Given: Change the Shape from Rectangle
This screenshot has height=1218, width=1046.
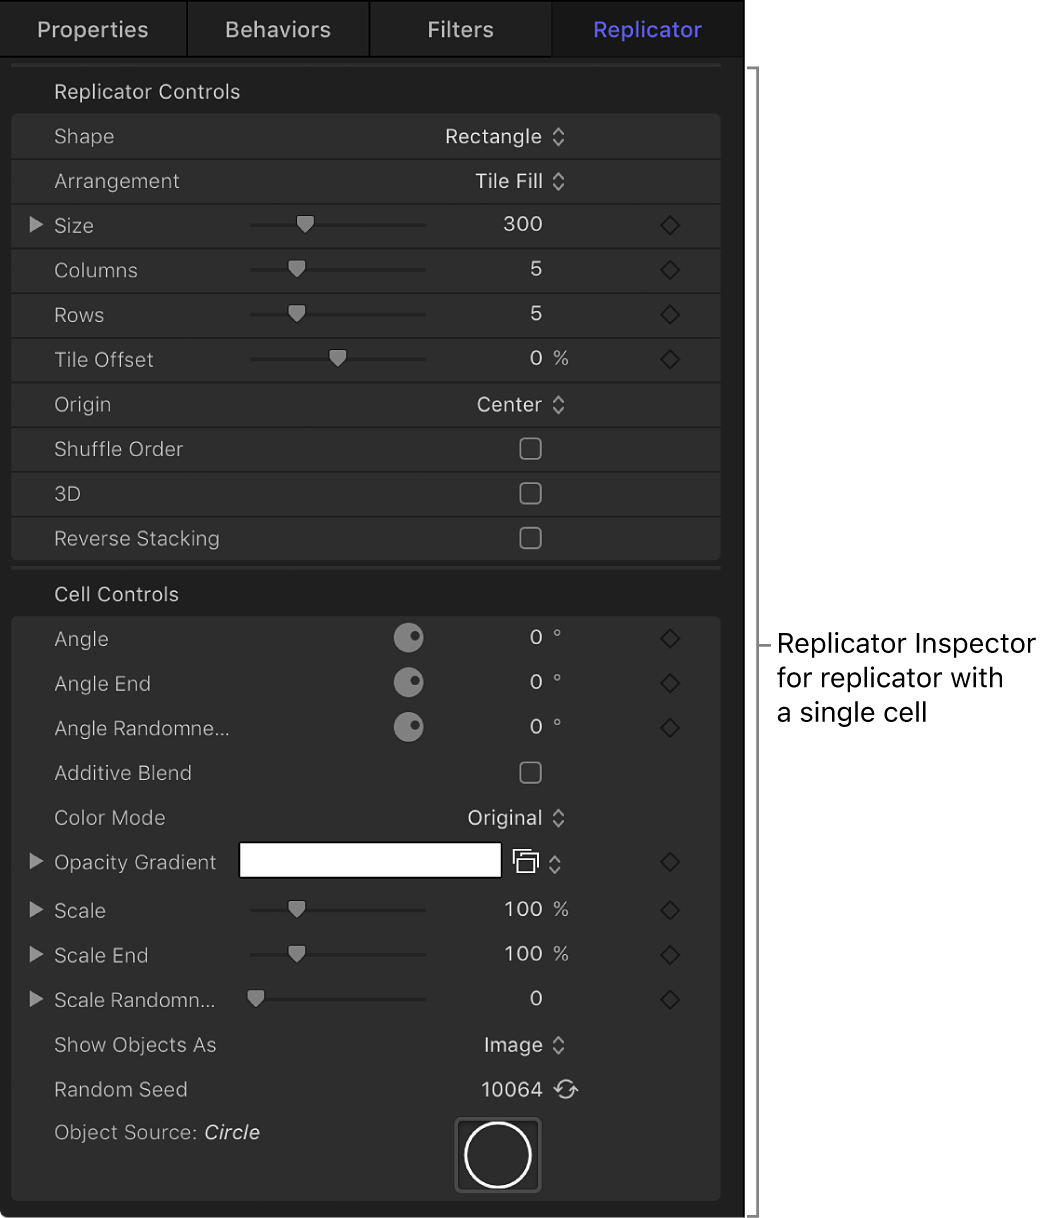Looking at the screenshot, I should coord(506,136).
